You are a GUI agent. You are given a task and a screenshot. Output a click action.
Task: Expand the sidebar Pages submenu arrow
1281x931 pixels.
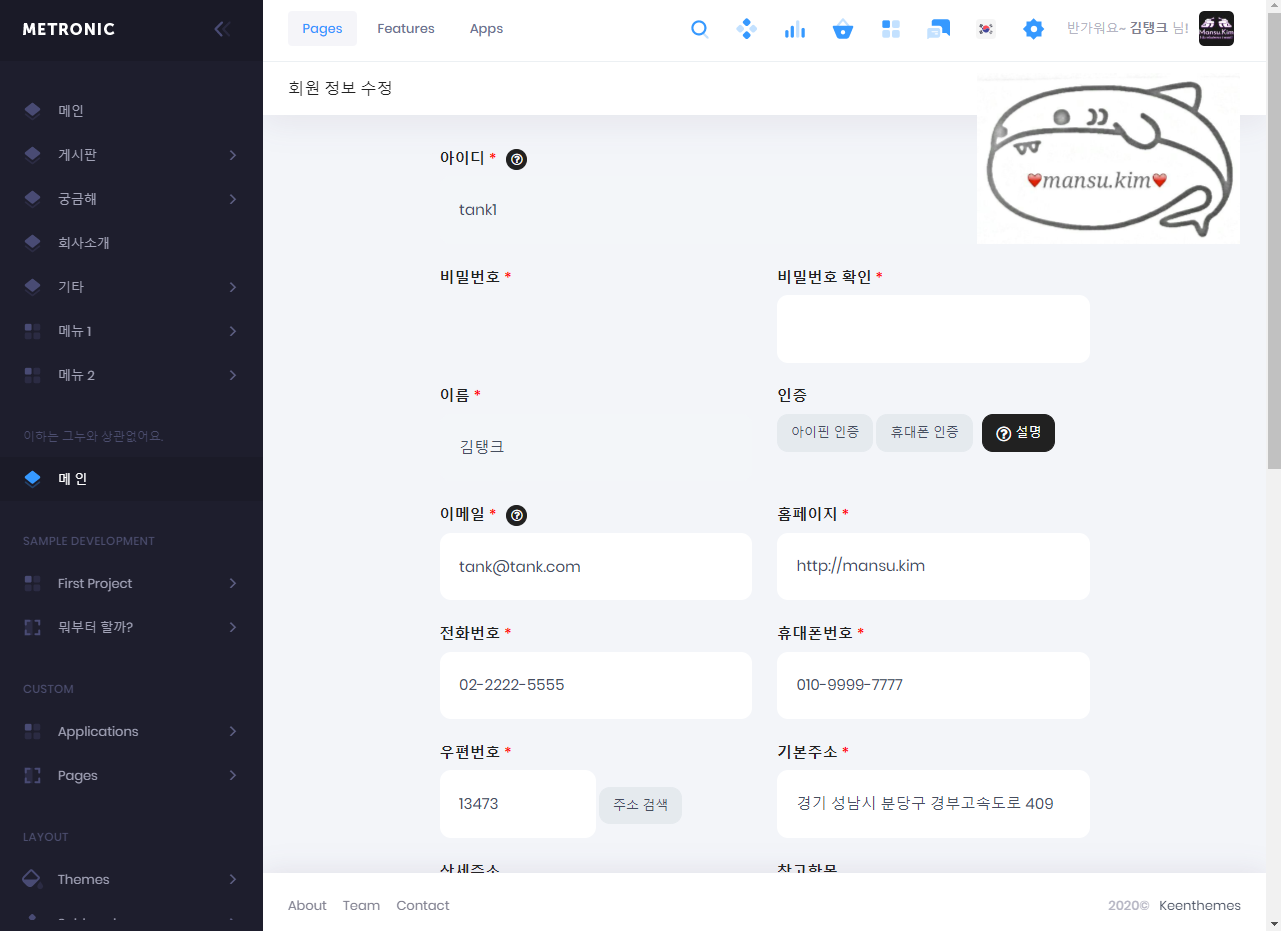click(232, 775)
